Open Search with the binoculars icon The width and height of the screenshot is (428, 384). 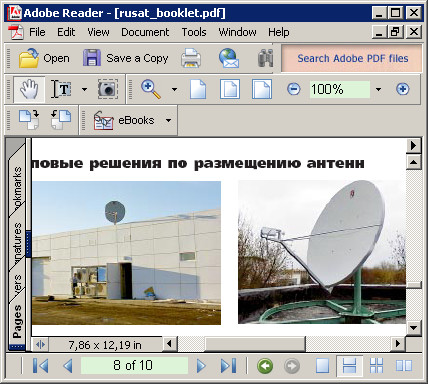(265, 58)
